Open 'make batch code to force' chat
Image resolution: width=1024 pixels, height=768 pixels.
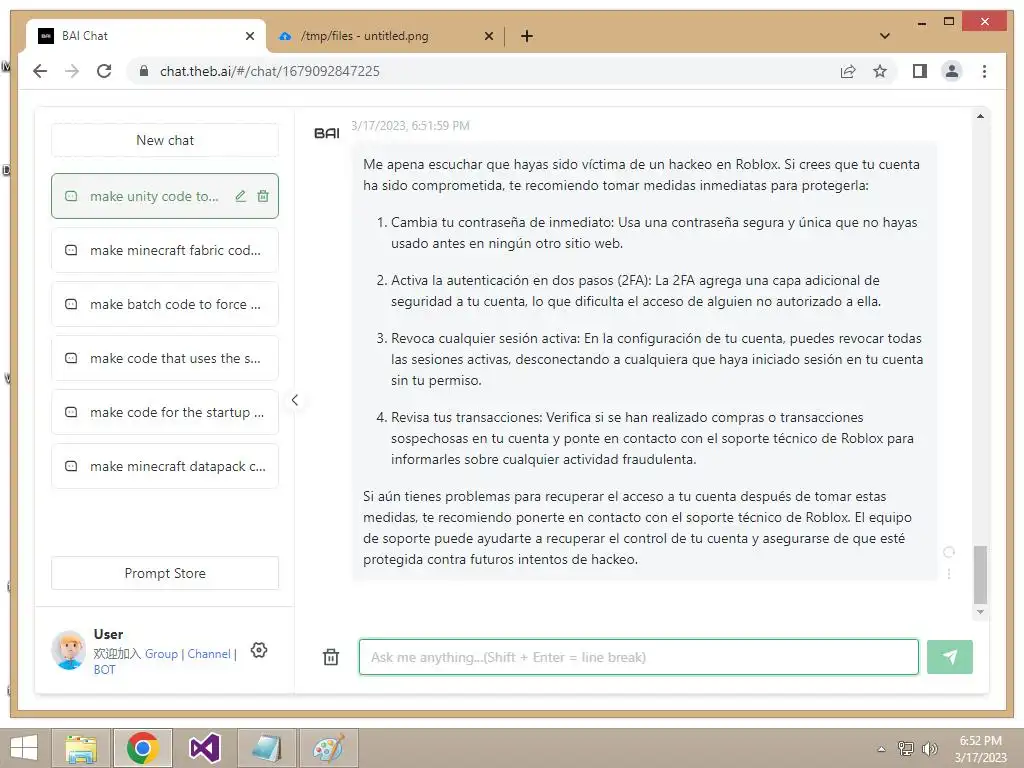[x=165, y=304]
